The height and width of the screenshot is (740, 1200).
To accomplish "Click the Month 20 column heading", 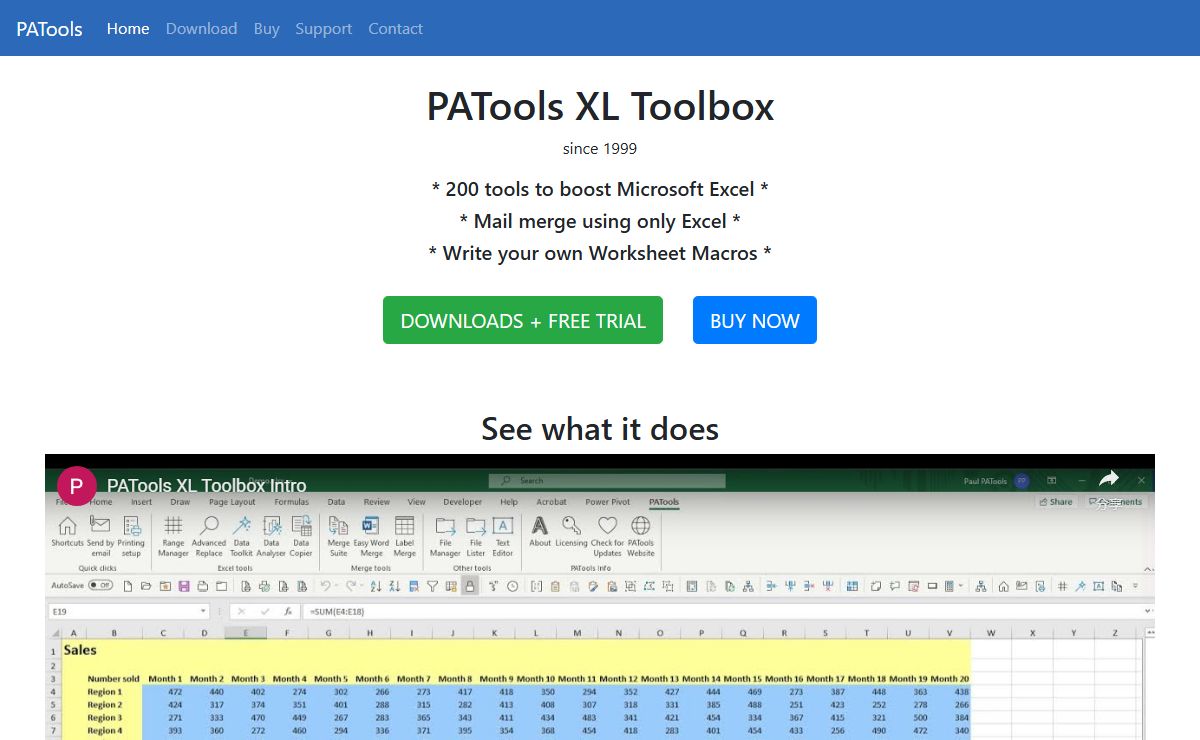I will point(949,679).
